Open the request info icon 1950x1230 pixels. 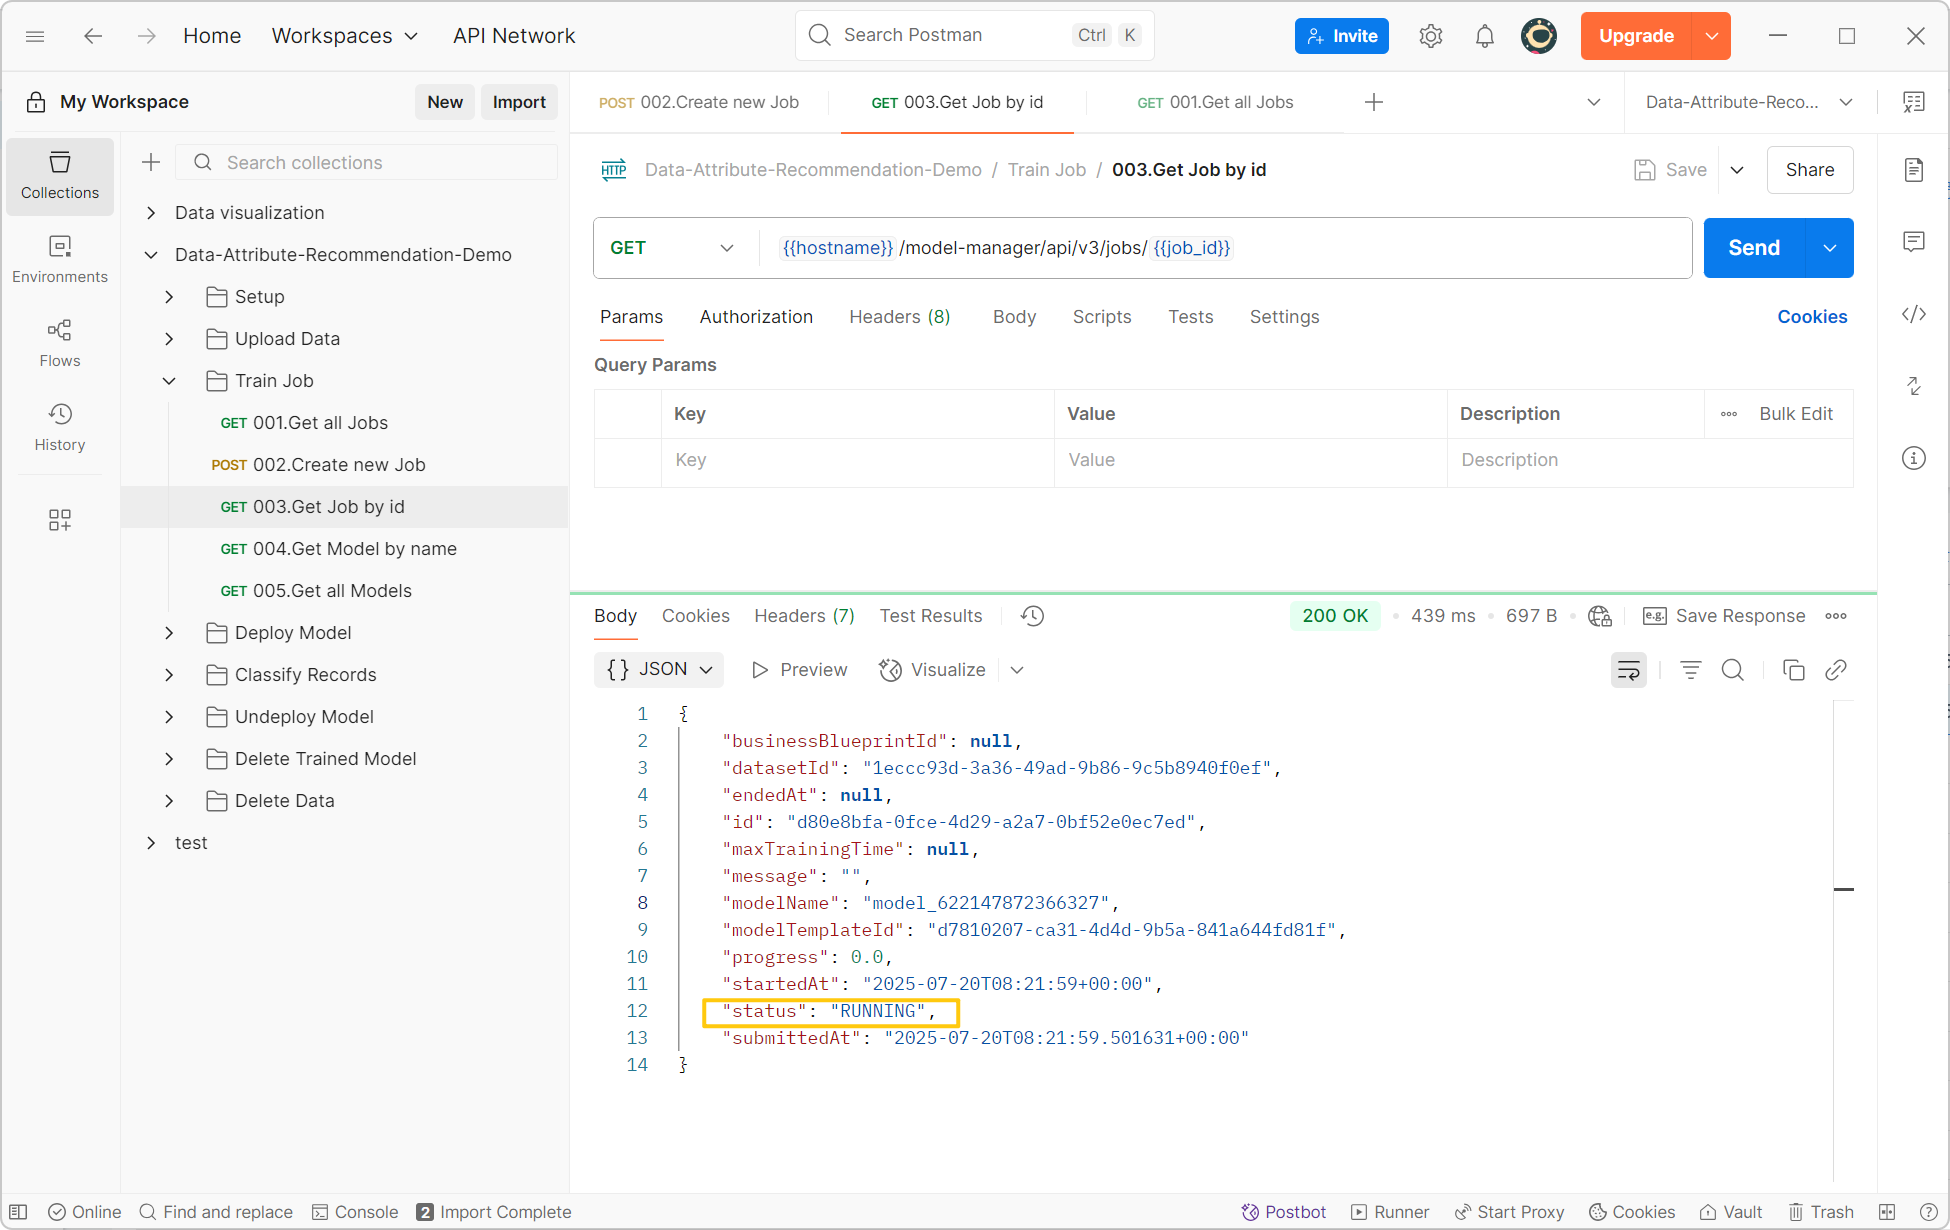(1914, 458)
